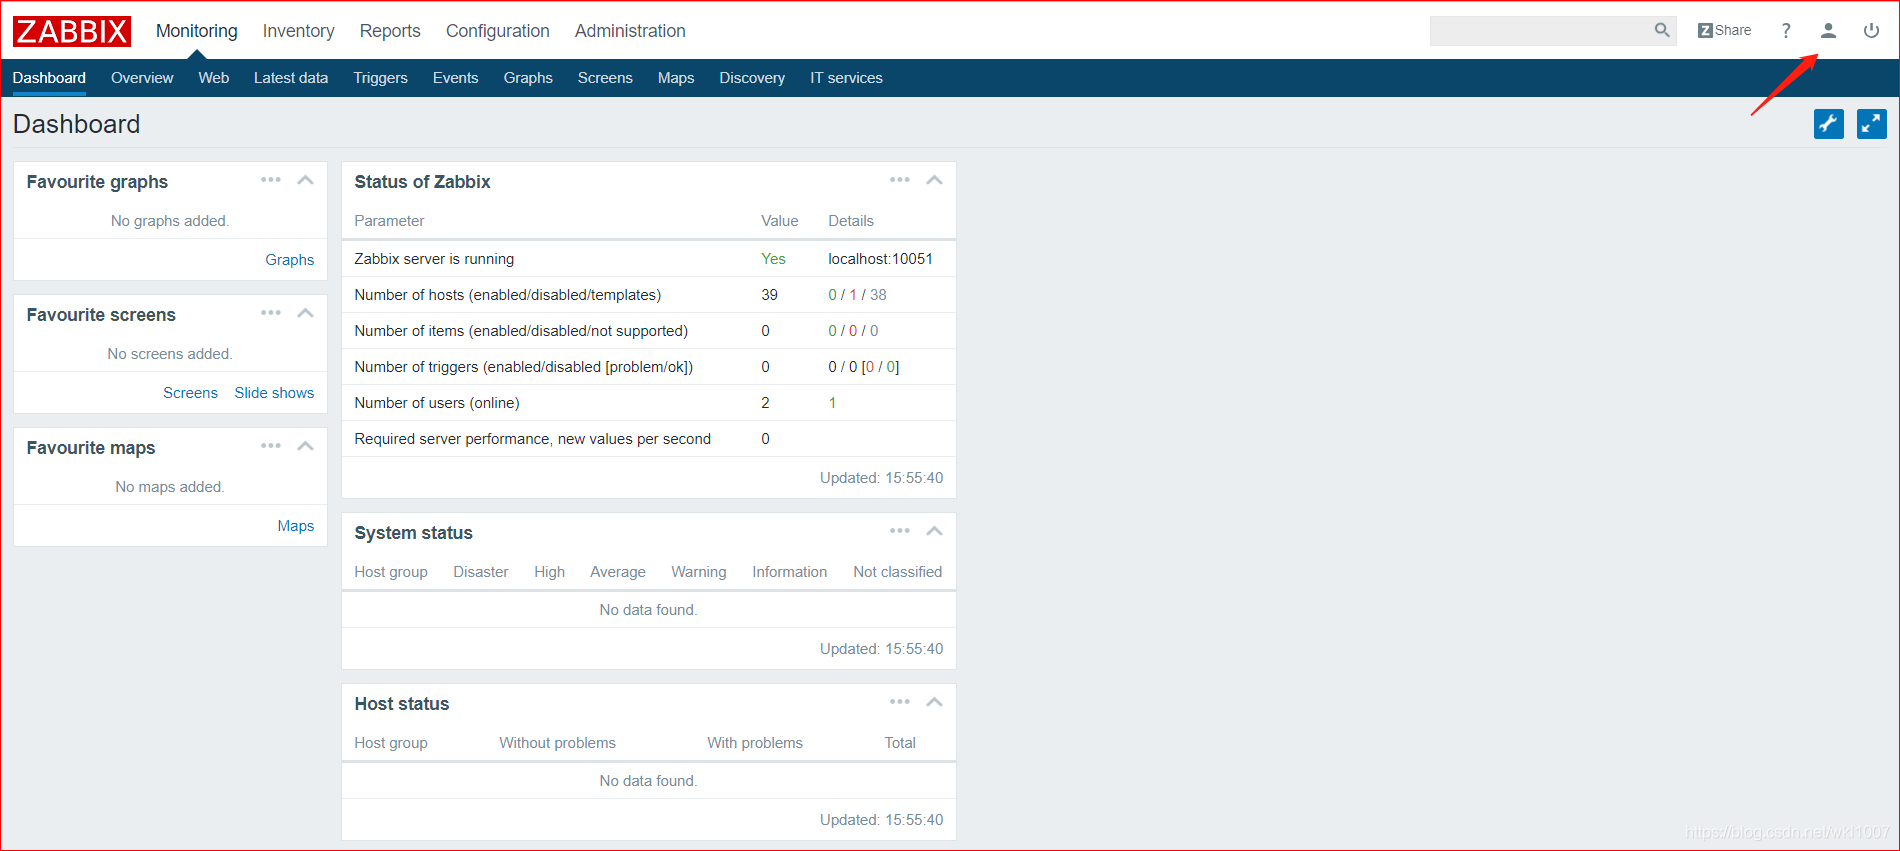Open System status widget options menu
The width and height of the screenshot is (1900, 851).
(900, 531)
